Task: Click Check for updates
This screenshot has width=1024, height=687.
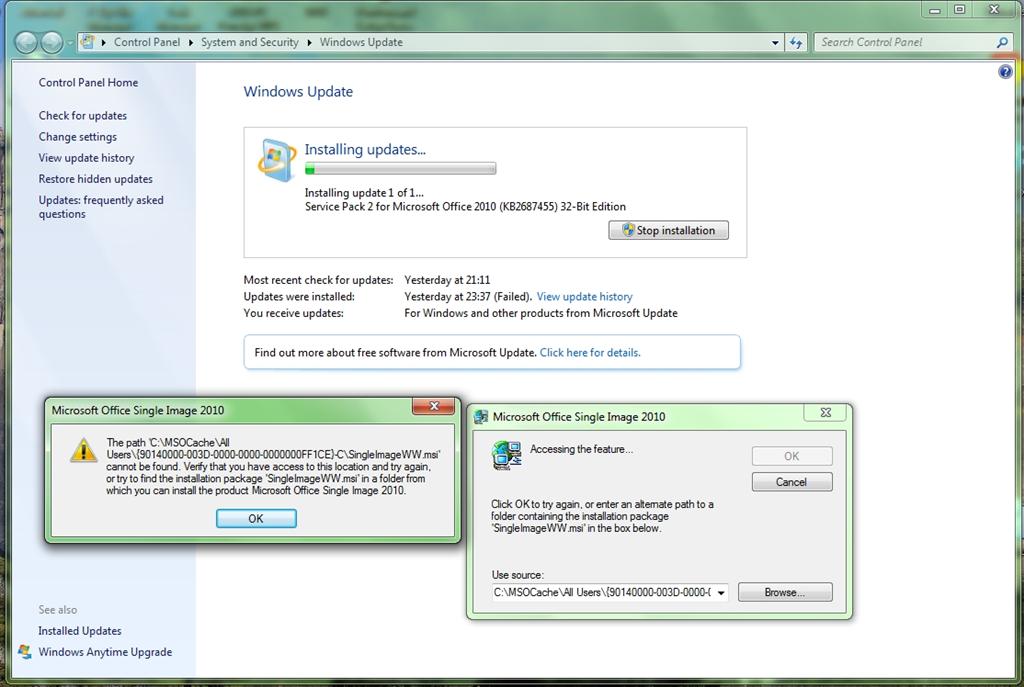Action: [83, 116]
